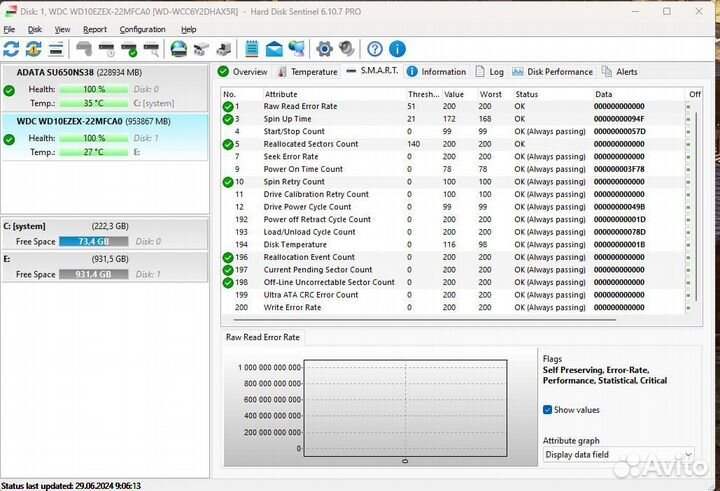Click the disk with green checkmark icon
Viewport: 720px width, 491px height.
click(129, 49)
